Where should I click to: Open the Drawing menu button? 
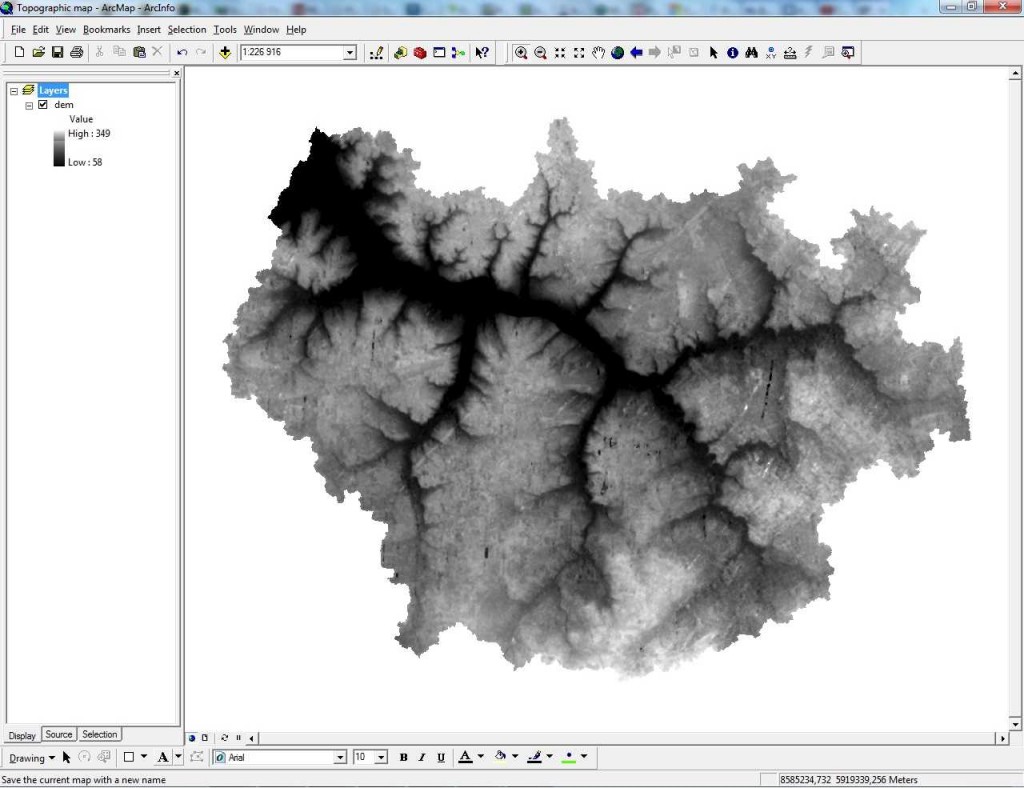click(x=31, y=758)
